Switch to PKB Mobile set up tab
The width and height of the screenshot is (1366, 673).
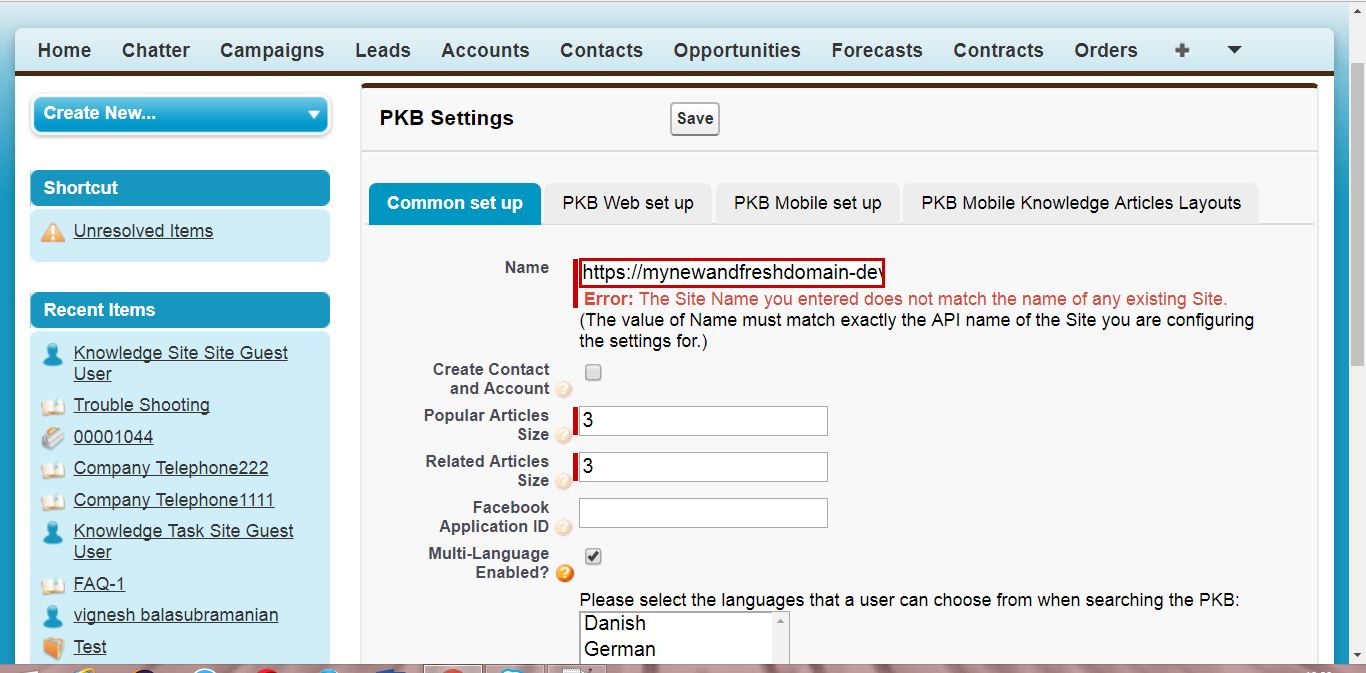[x=808, y=203]
